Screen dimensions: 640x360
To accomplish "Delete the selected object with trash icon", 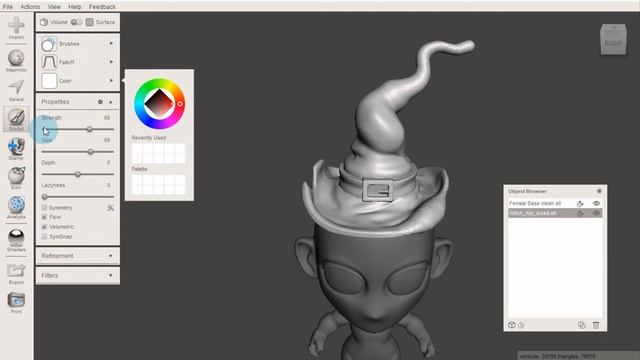I will coord(596,325).
